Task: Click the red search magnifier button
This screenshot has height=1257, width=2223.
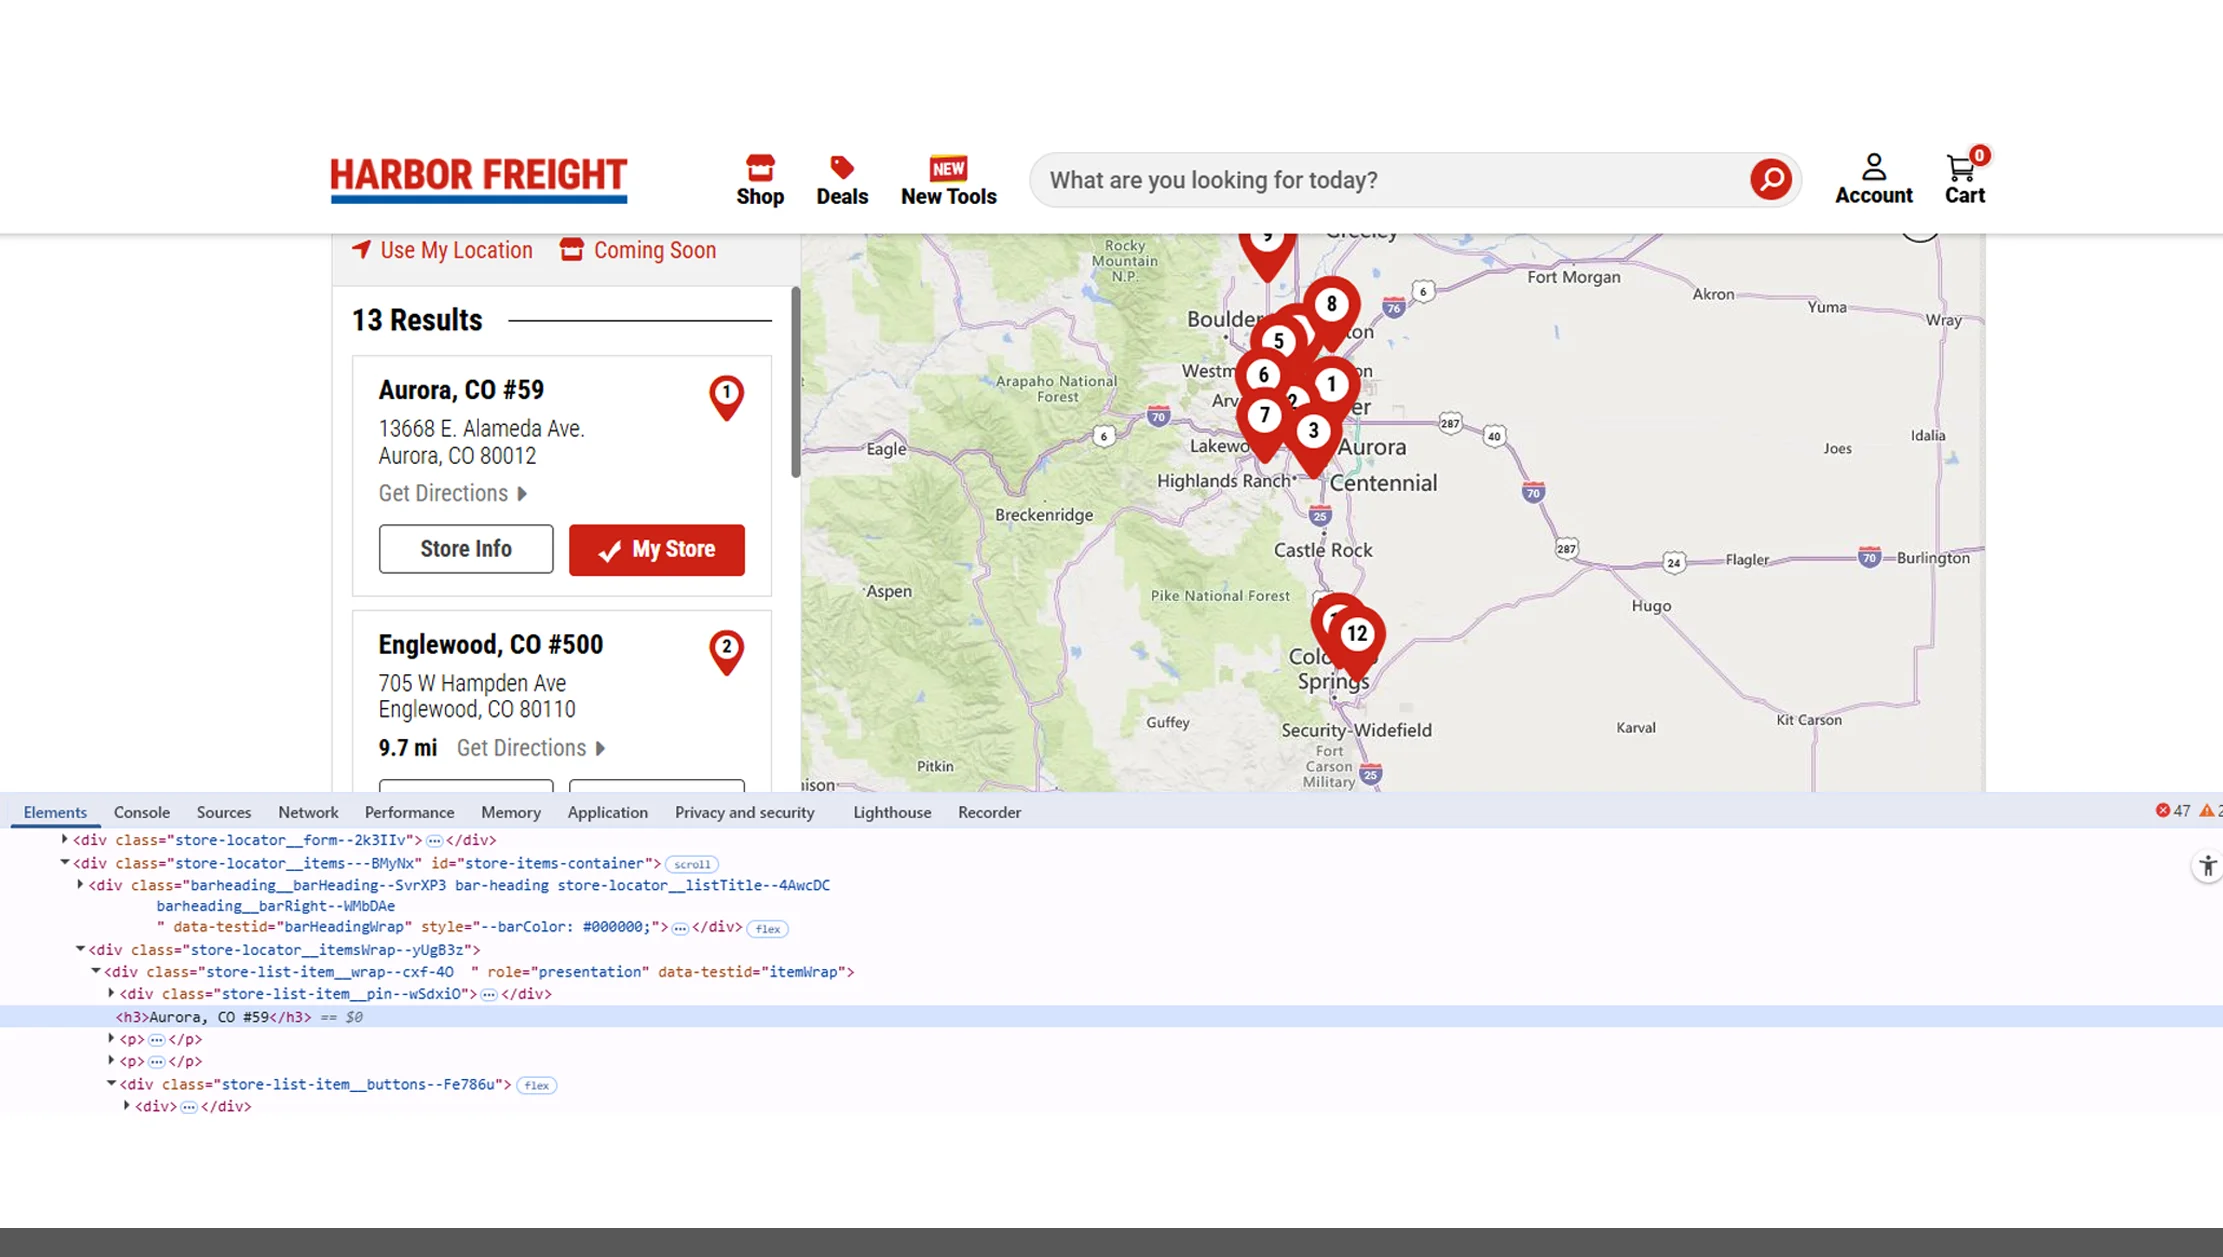Action: (1770, 180)
